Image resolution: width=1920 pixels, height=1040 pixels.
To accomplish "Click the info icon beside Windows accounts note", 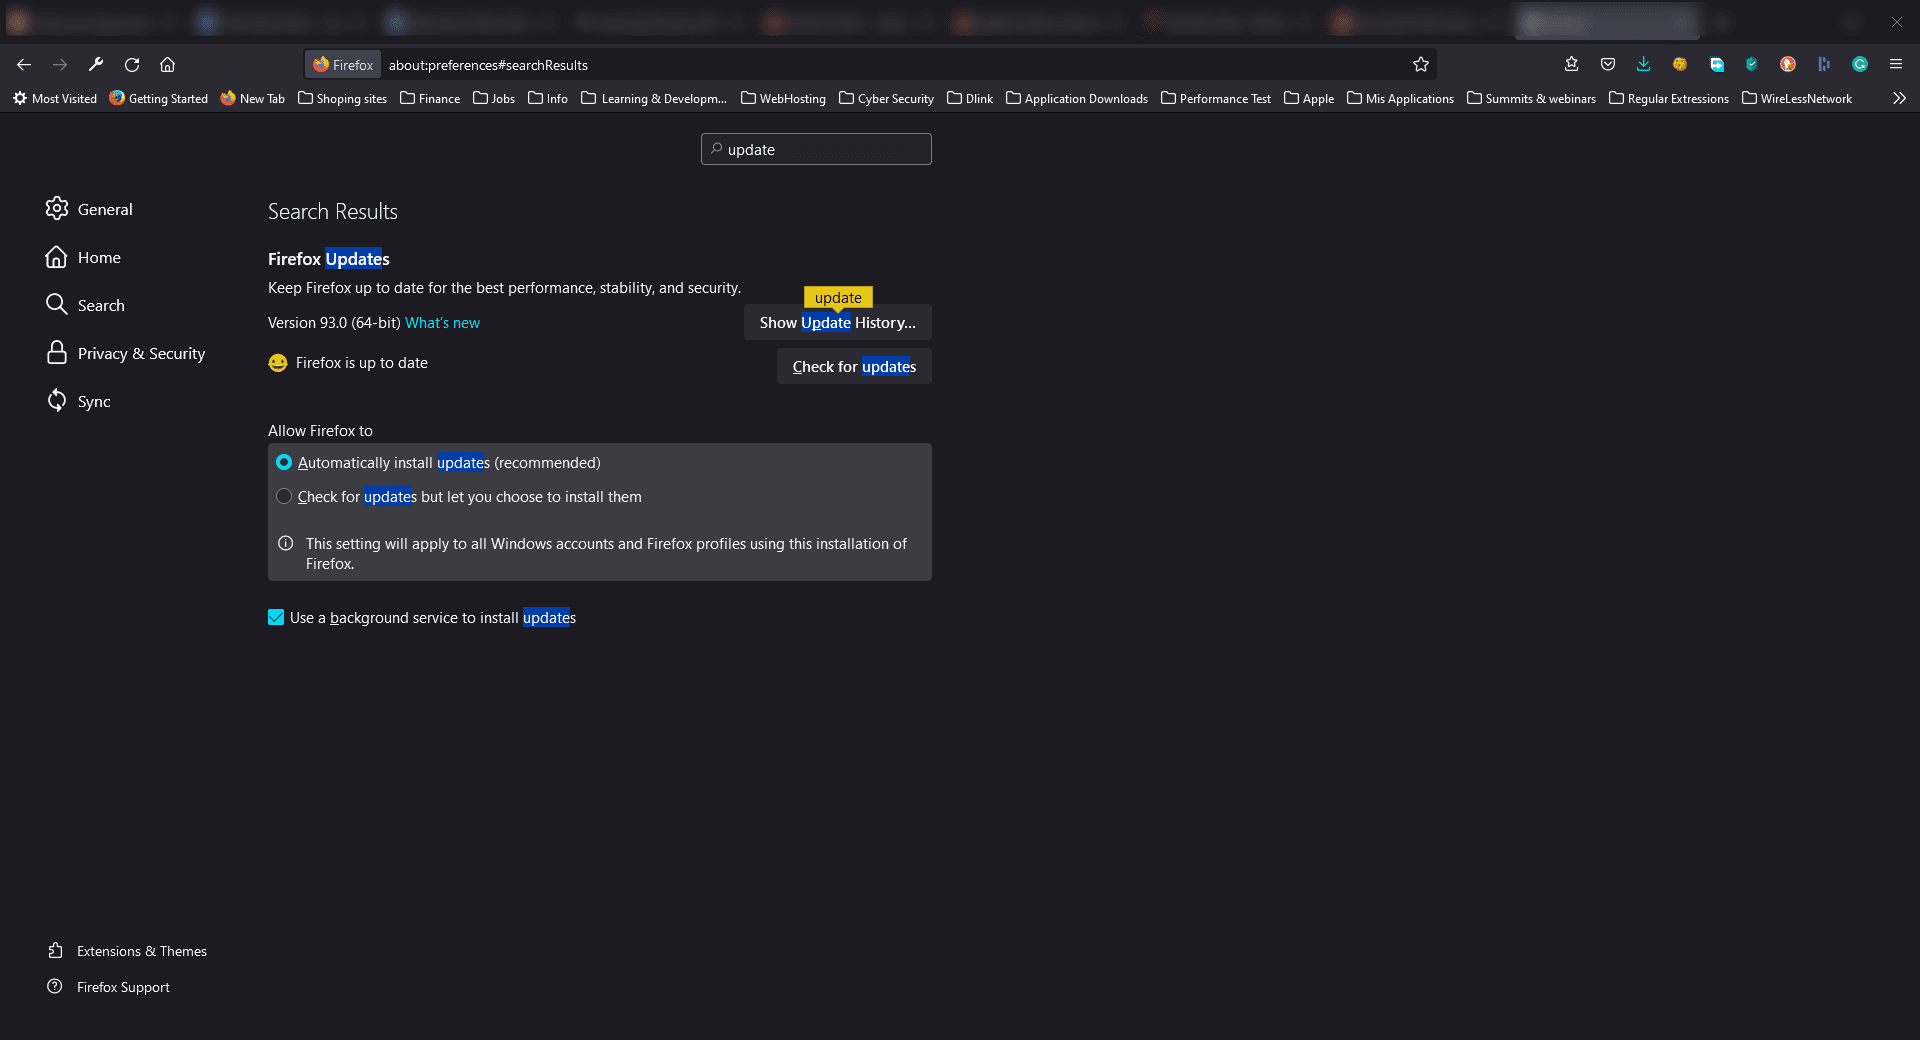I will point(286,543).
